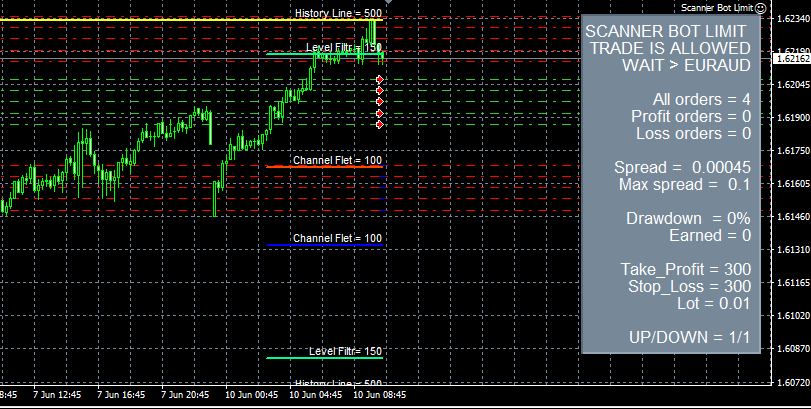Click the second red diamond order marker from top
The image size is (811, 409).
(379, 92)
